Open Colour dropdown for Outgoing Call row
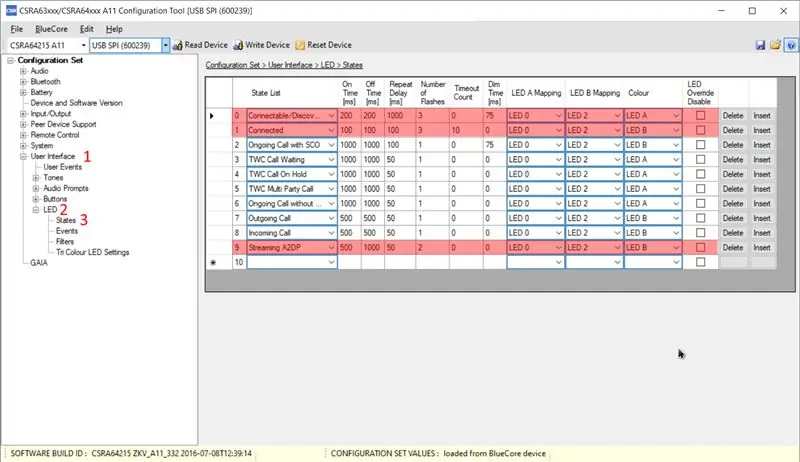 tap(676, 218)
